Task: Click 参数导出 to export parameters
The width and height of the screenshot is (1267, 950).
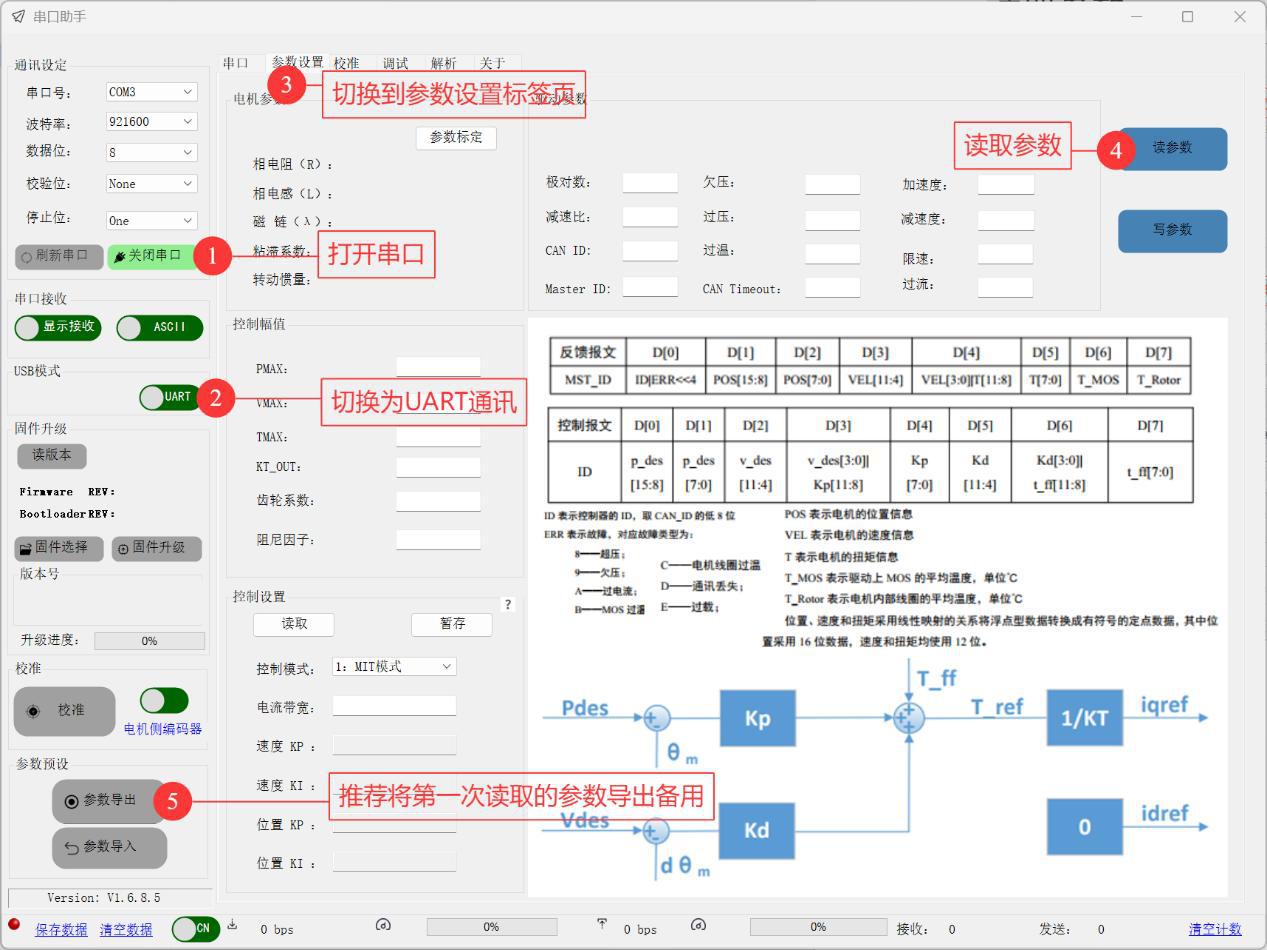Action: point(108,801)
